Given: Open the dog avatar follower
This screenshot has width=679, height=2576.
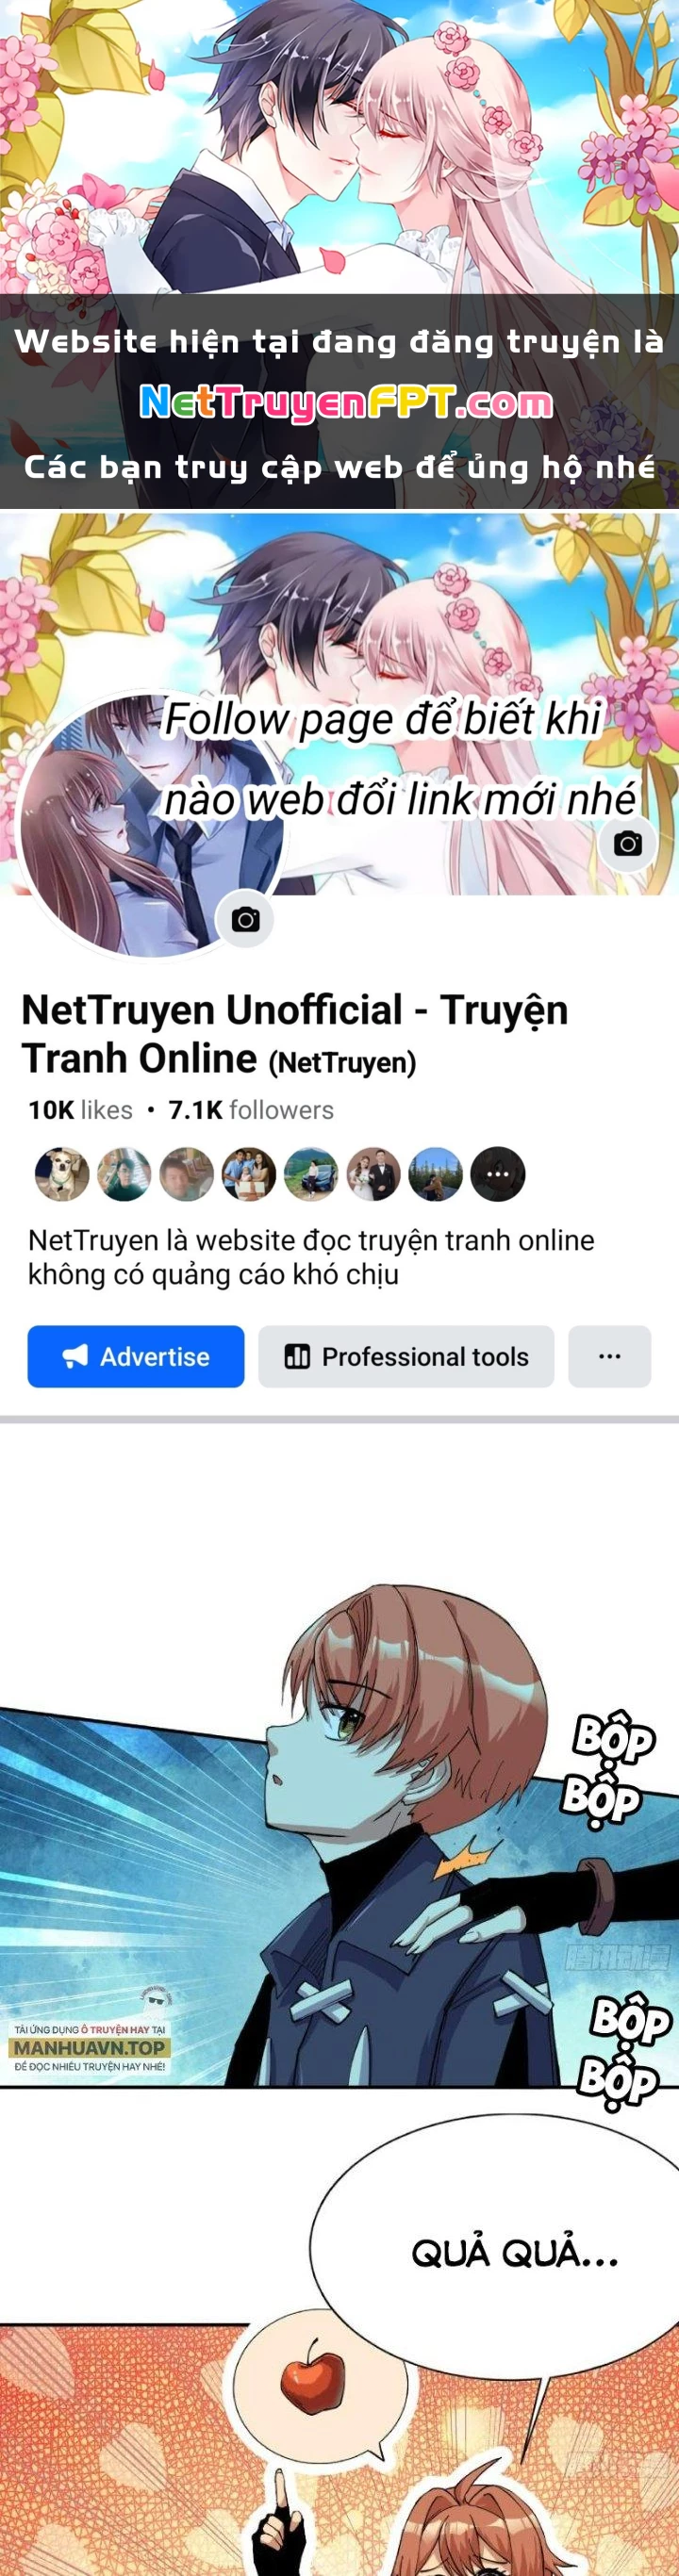Looking at the screenshot, I should click(x=62, y=1173).
